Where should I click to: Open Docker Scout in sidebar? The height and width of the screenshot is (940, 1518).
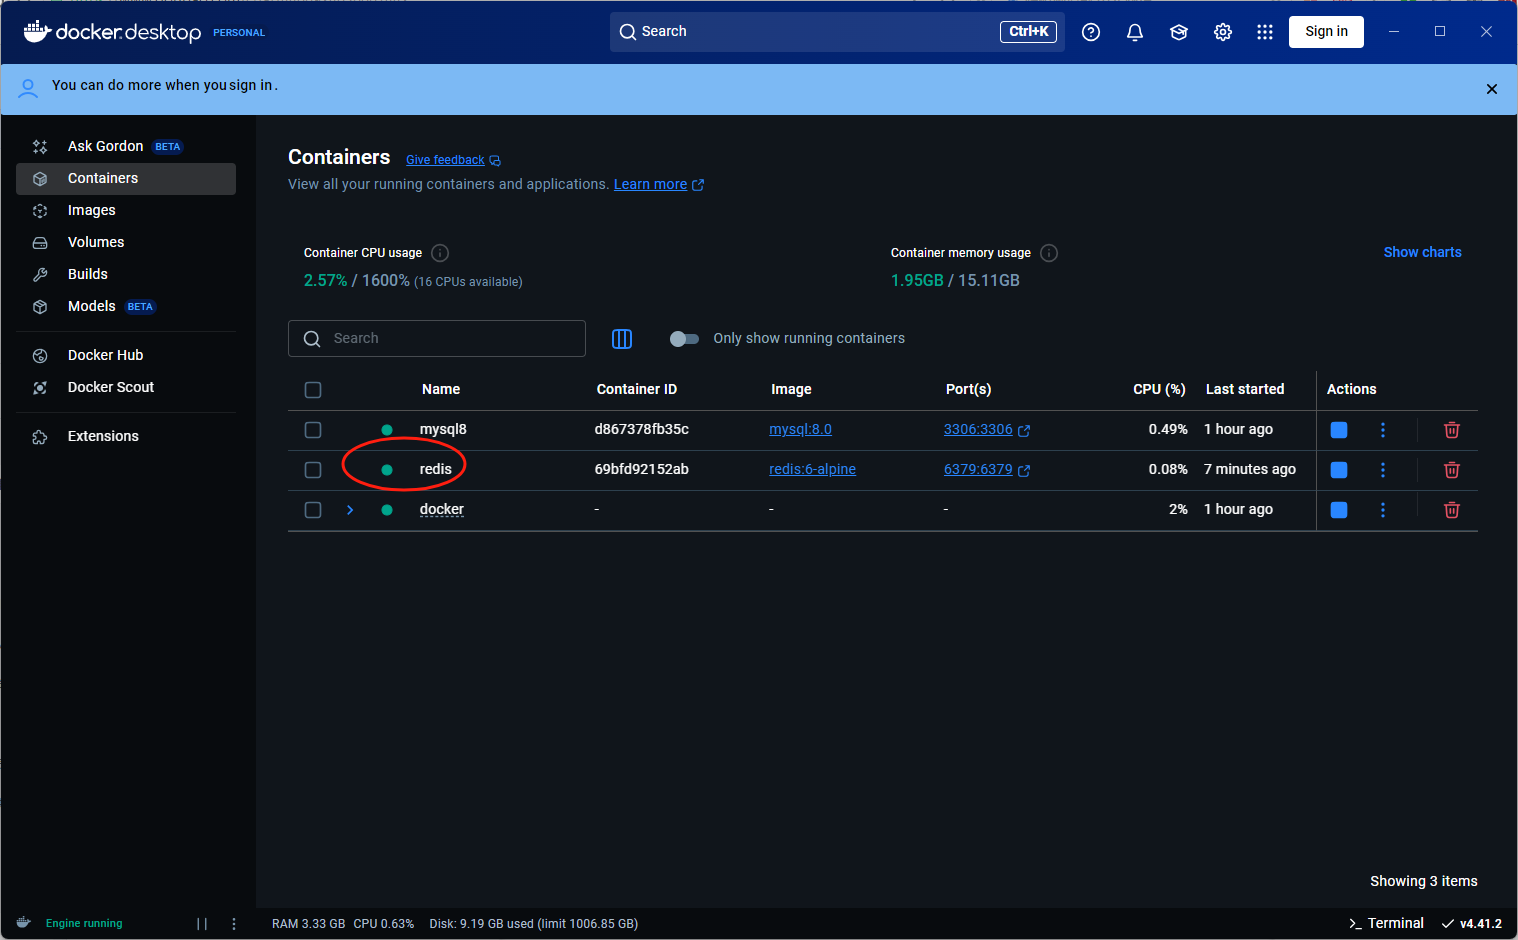pos(126,387)
